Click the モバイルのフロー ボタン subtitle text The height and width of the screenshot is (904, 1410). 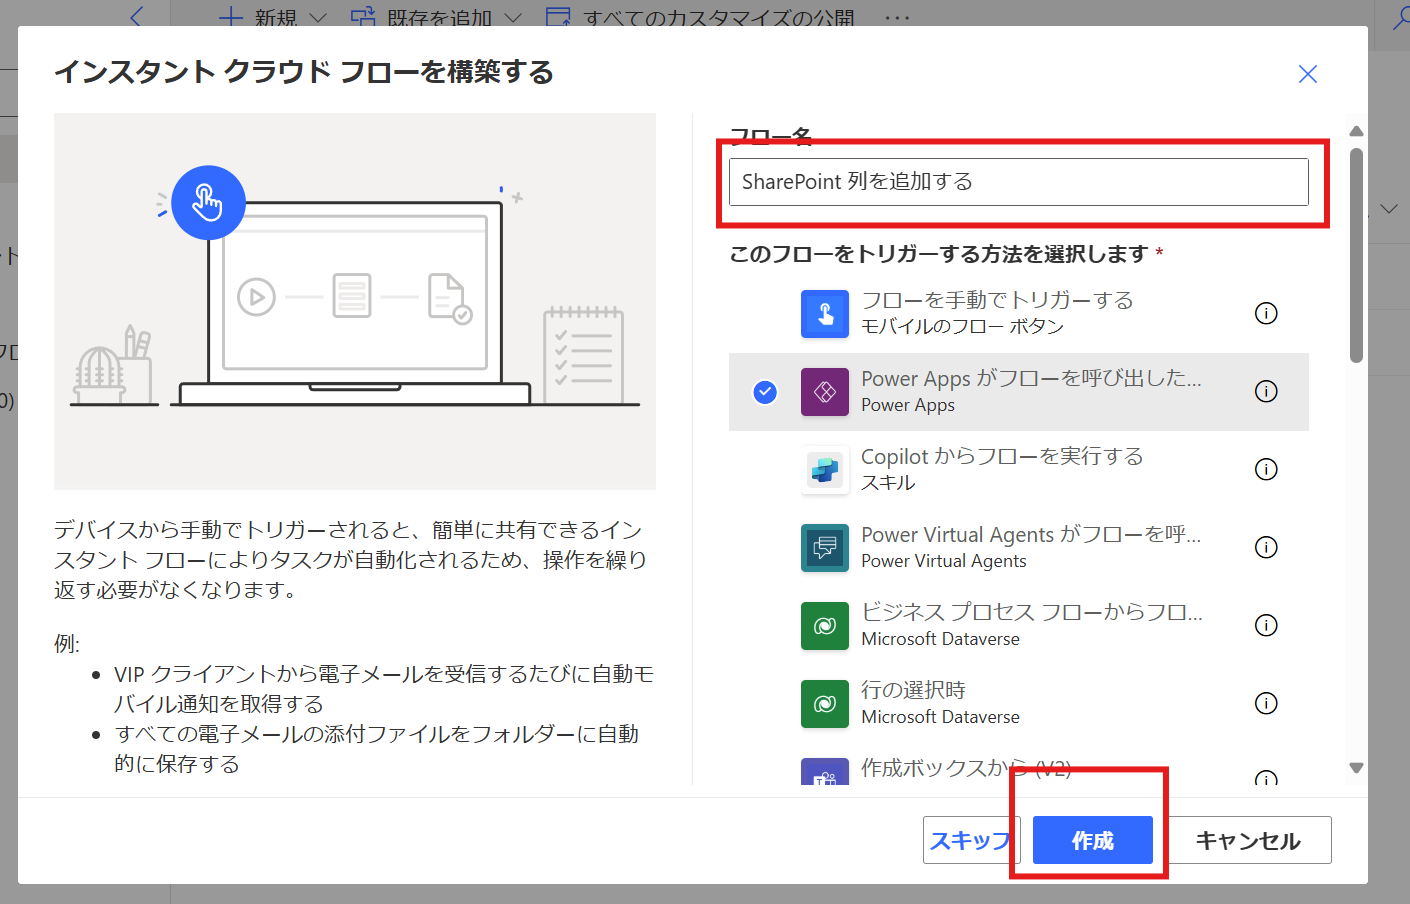coord(962,327)
